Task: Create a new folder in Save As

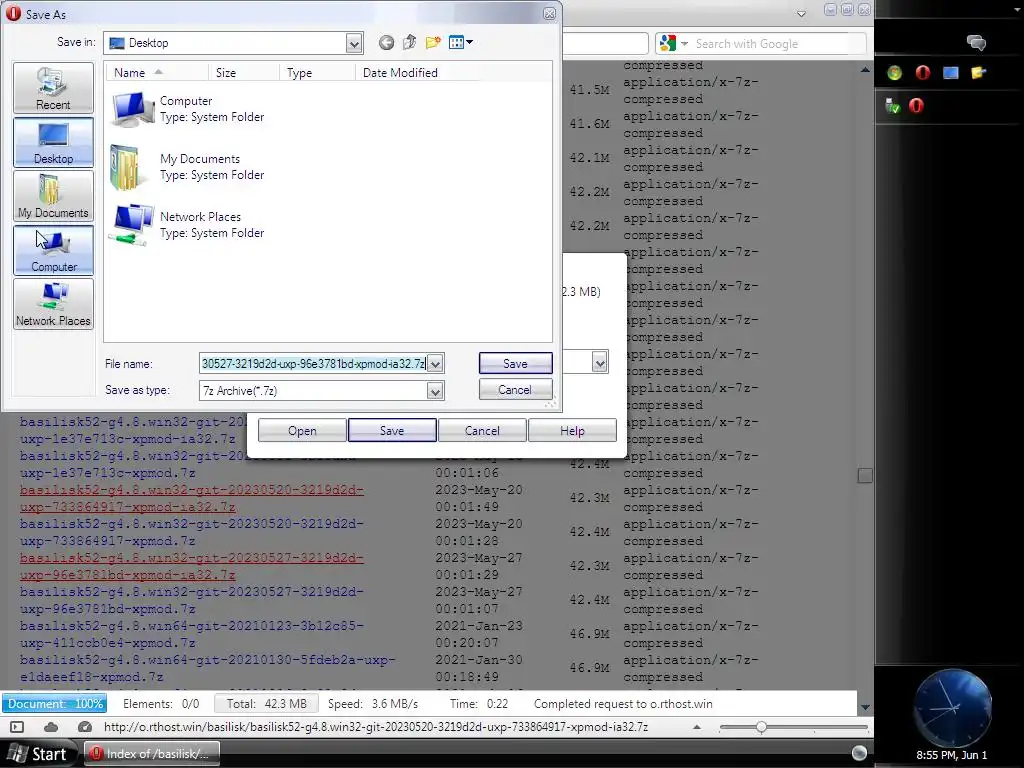Action: (432, 43)
